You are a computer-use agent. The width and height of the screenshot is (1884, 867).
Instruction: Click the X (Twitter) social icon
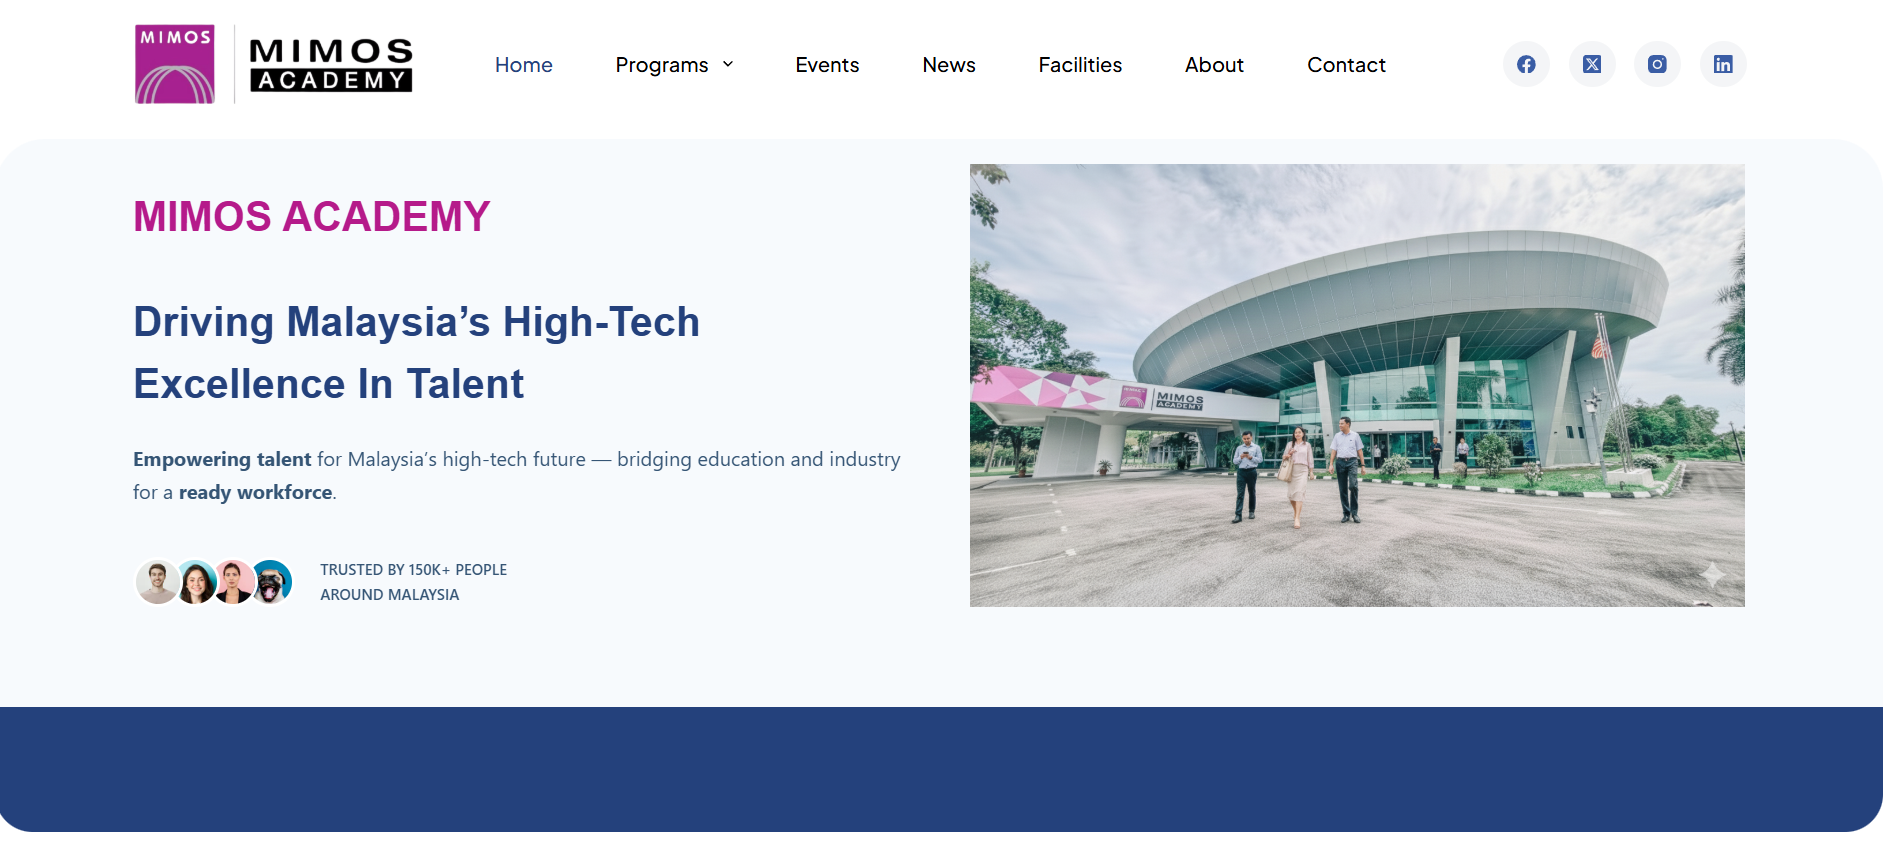pos(1592,65)
